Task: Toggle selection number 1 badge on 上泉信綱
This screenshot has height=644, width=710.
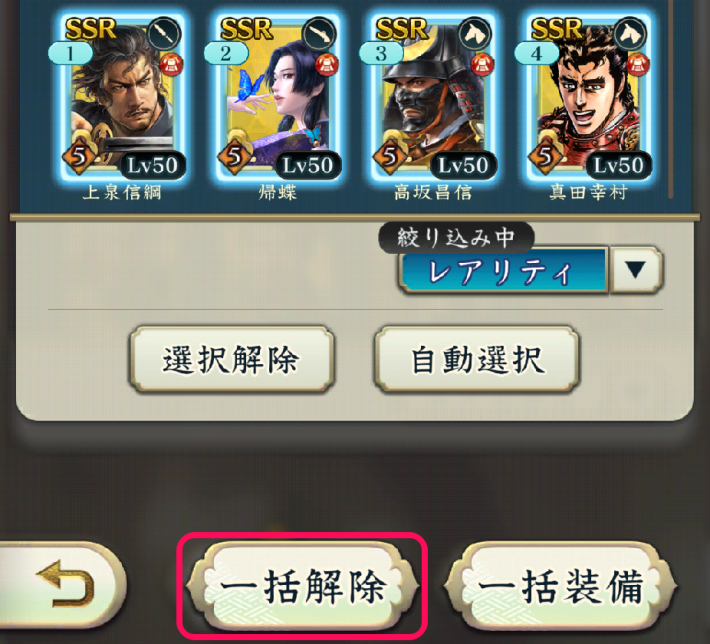Action: coord(71,53)
